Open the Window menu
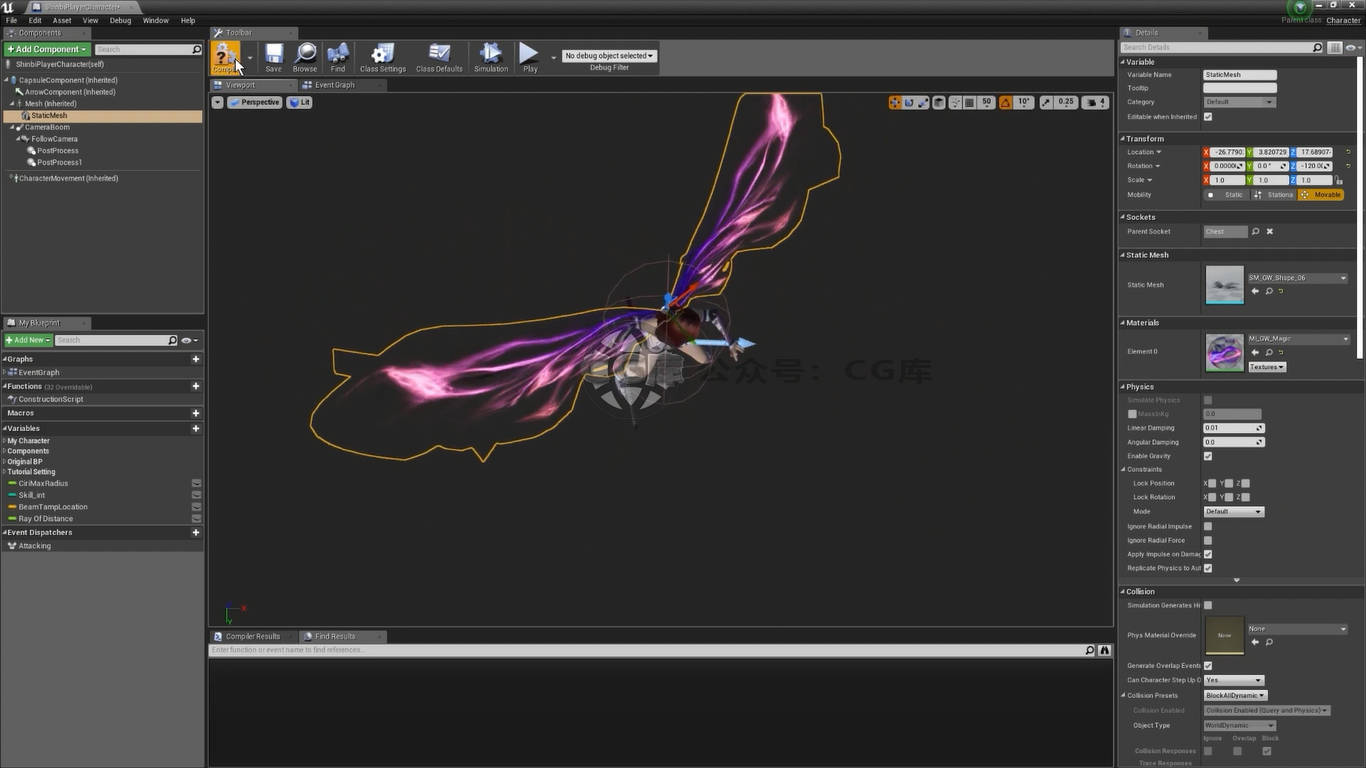The width and height of the screenshot is (1366, 768). (x=156, y=20)
